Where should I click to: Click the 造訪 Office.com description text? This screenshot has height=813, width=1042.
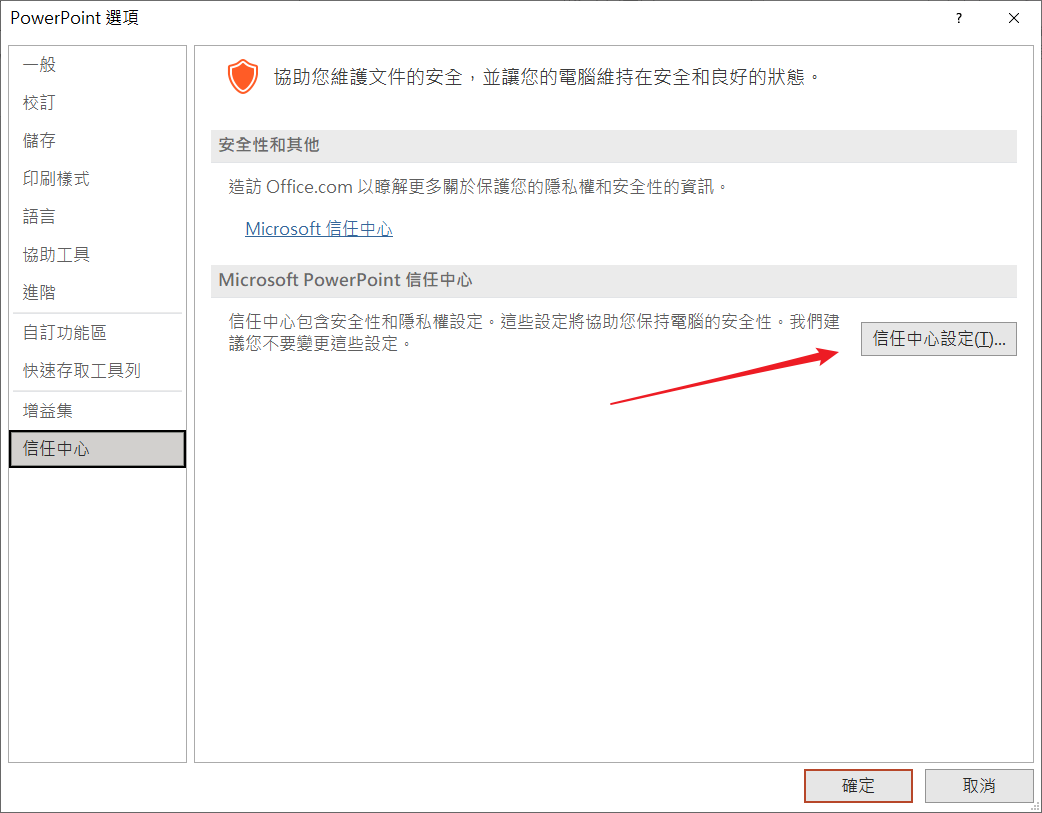(478, 187)
